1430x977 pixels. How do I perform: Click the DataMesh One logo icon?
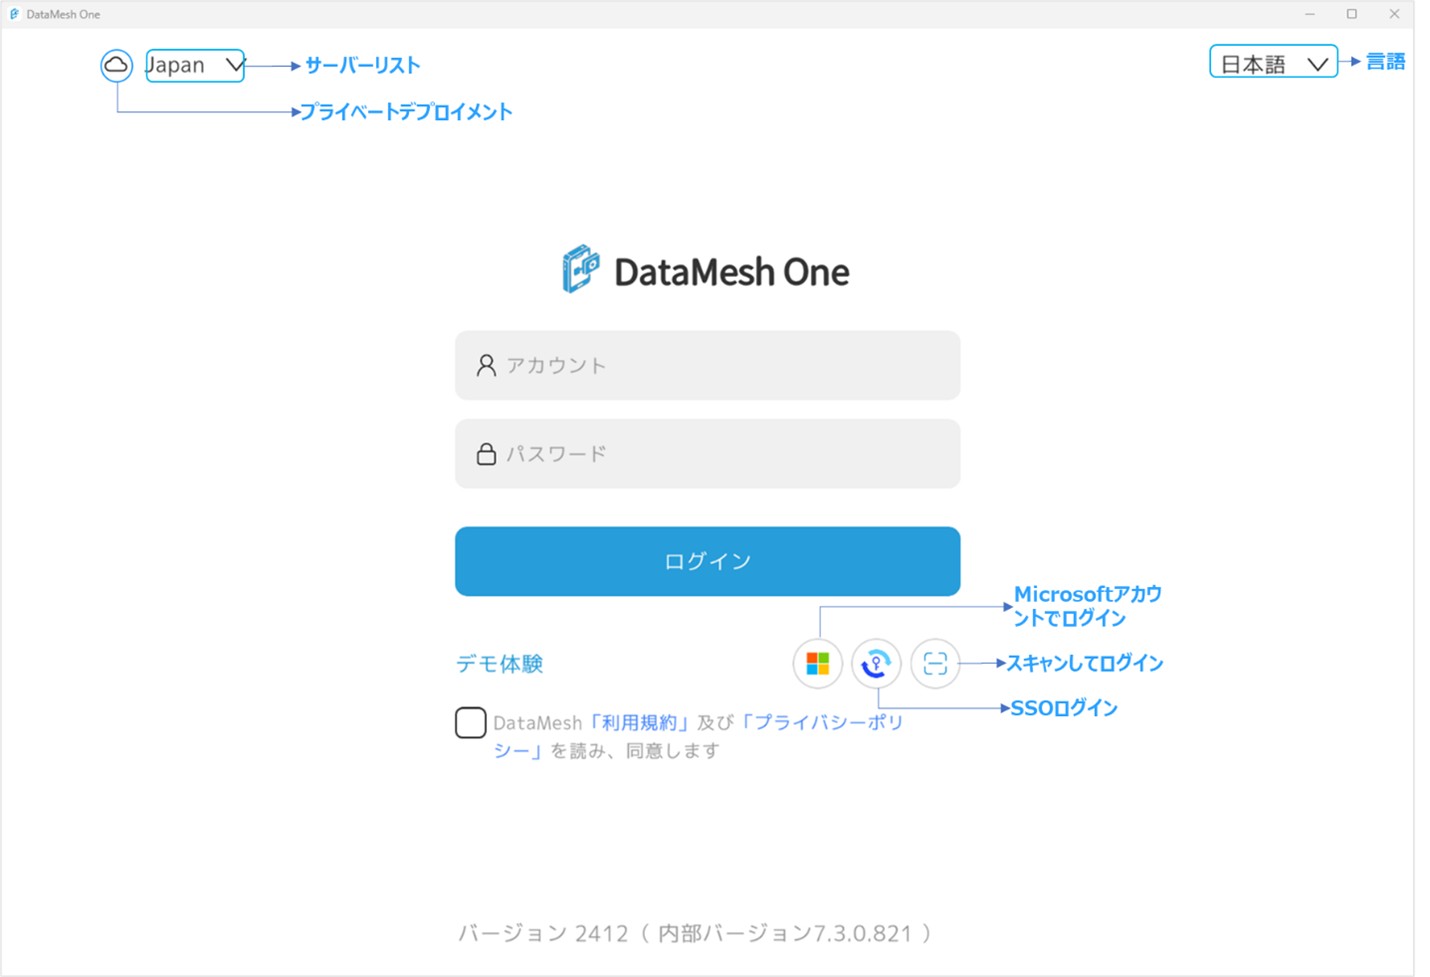pyautogui.click(x=581, y=270)
